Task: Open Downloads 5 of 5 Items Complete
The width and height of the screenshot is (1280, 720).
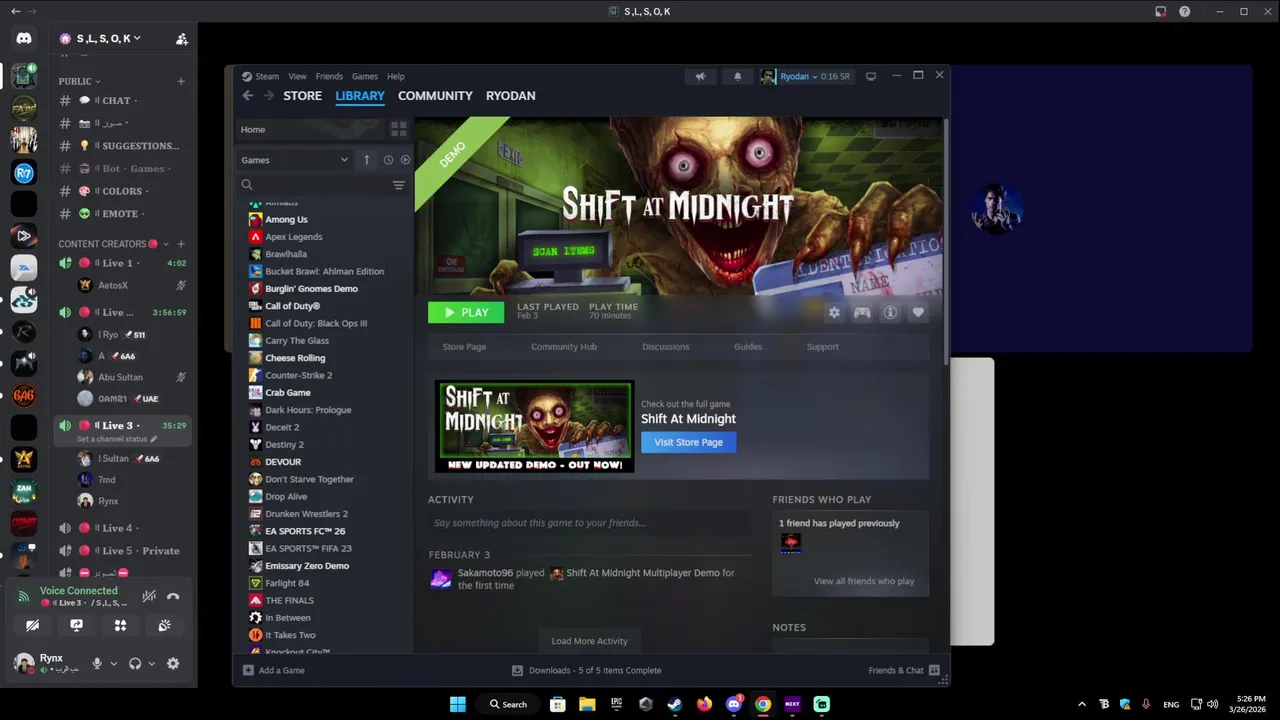Action: pyautogui.click(x=586, y=670)
